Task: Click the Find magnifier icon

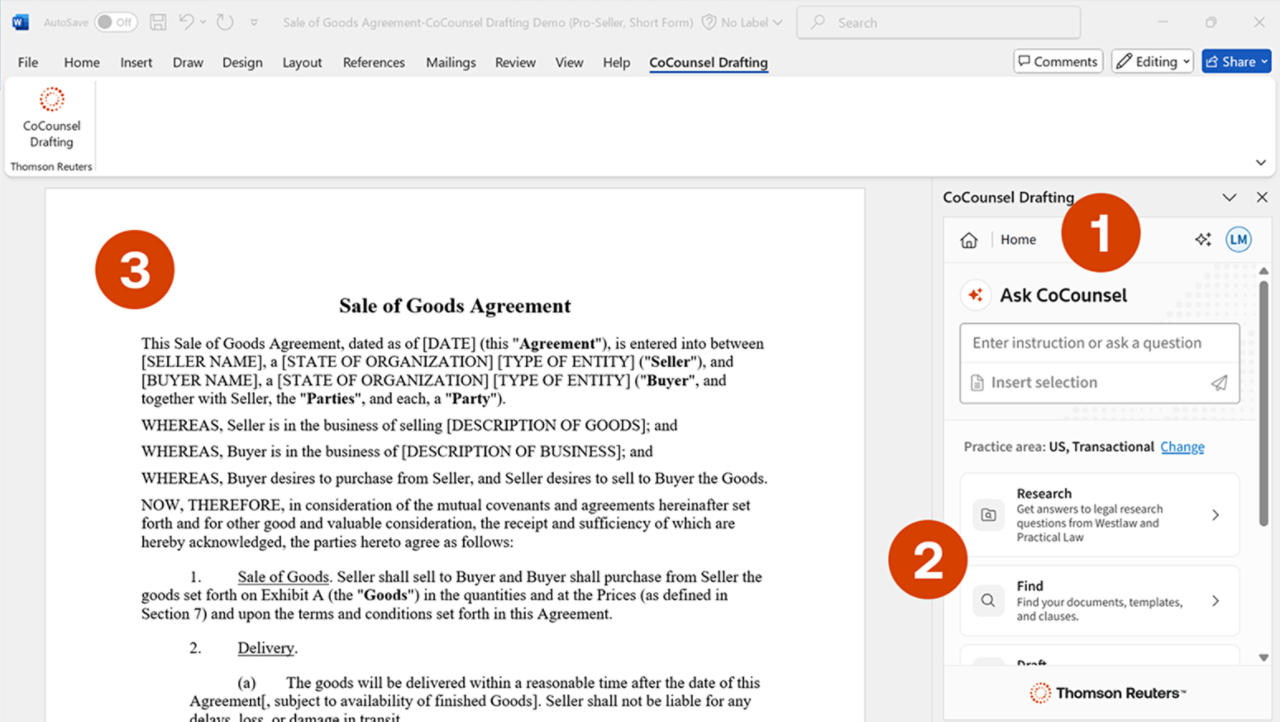Action: (988, 601)
